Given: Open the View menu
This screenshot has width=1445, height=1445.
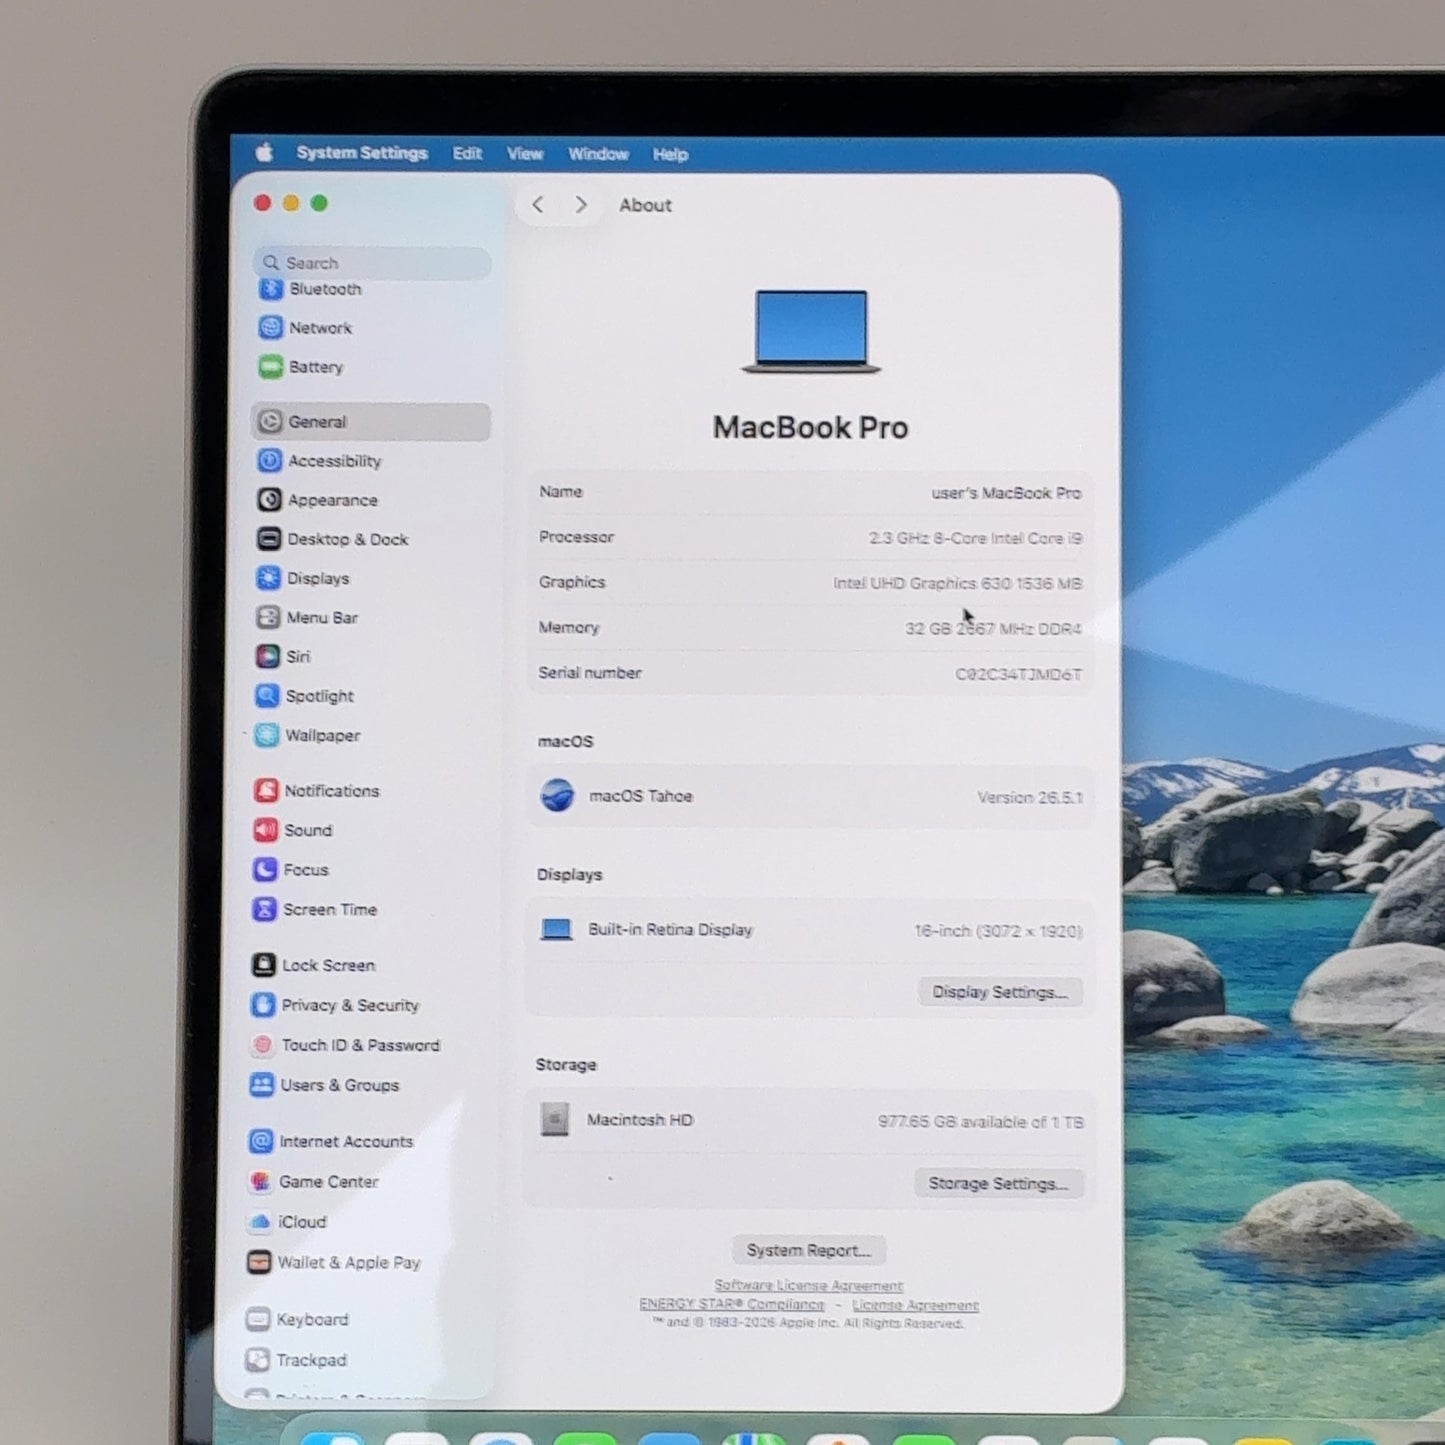Looking at the screenshot, I should (x=525, y=154).
